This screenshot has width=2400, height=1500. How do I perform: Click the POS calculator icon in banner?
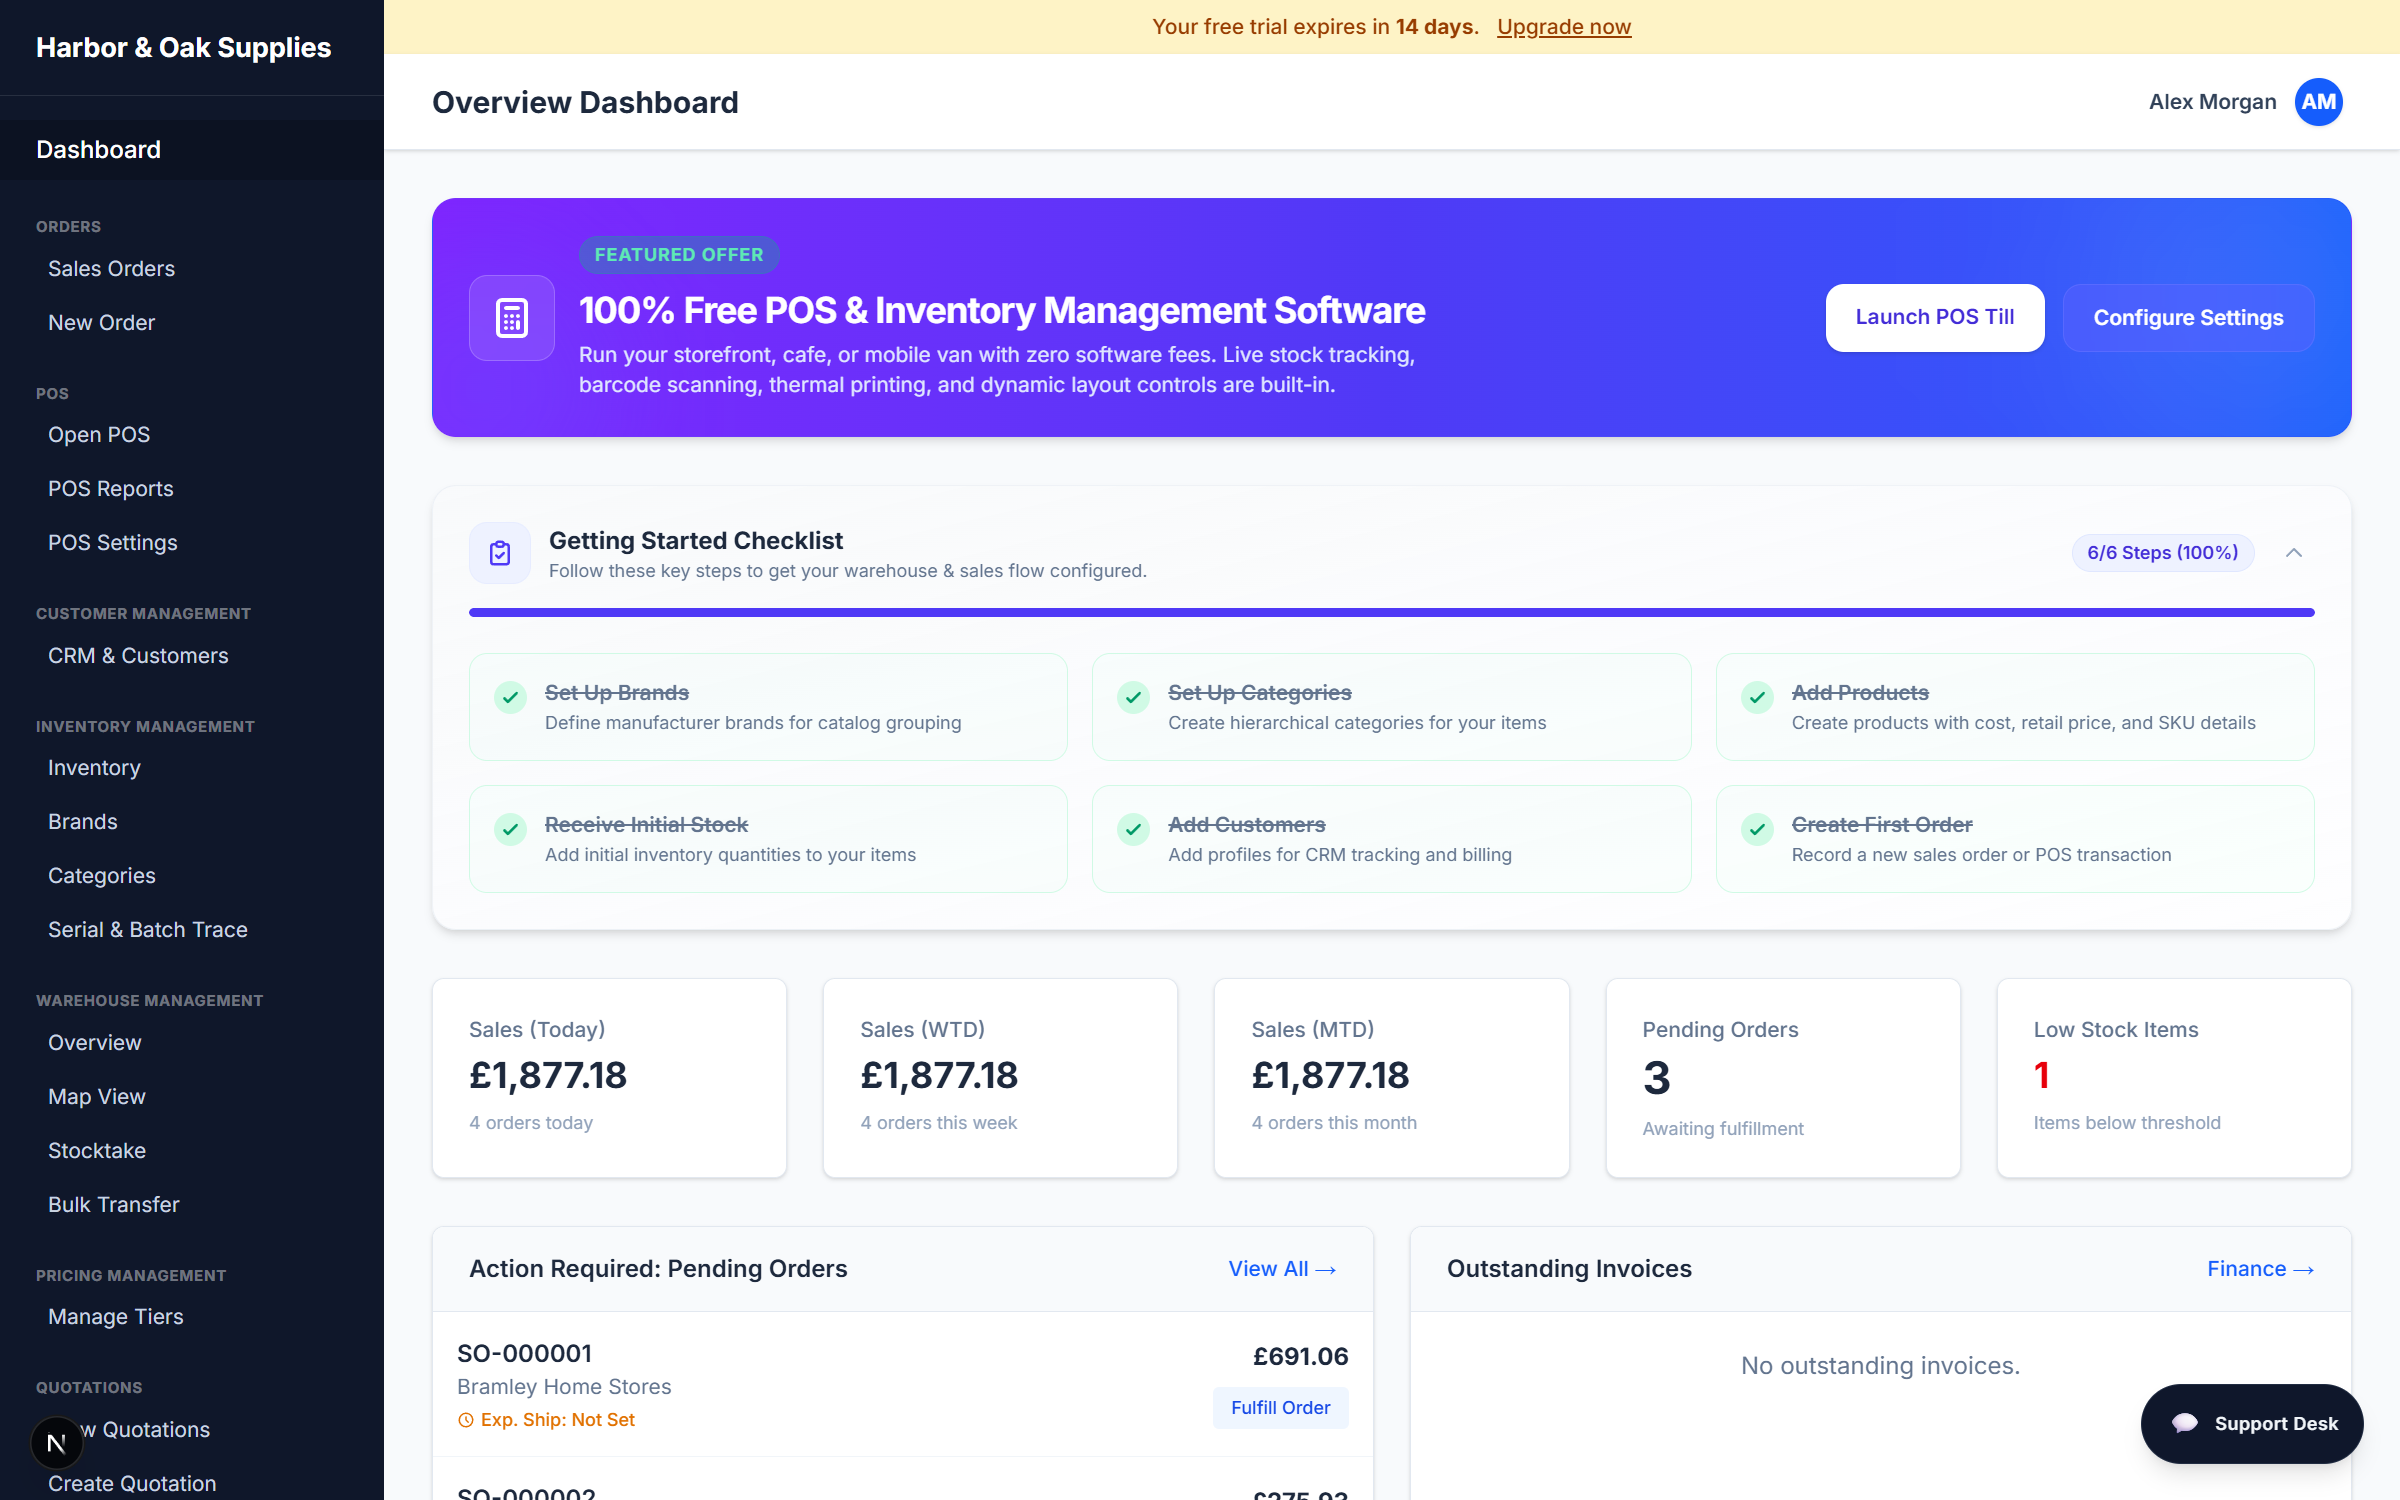512,318
